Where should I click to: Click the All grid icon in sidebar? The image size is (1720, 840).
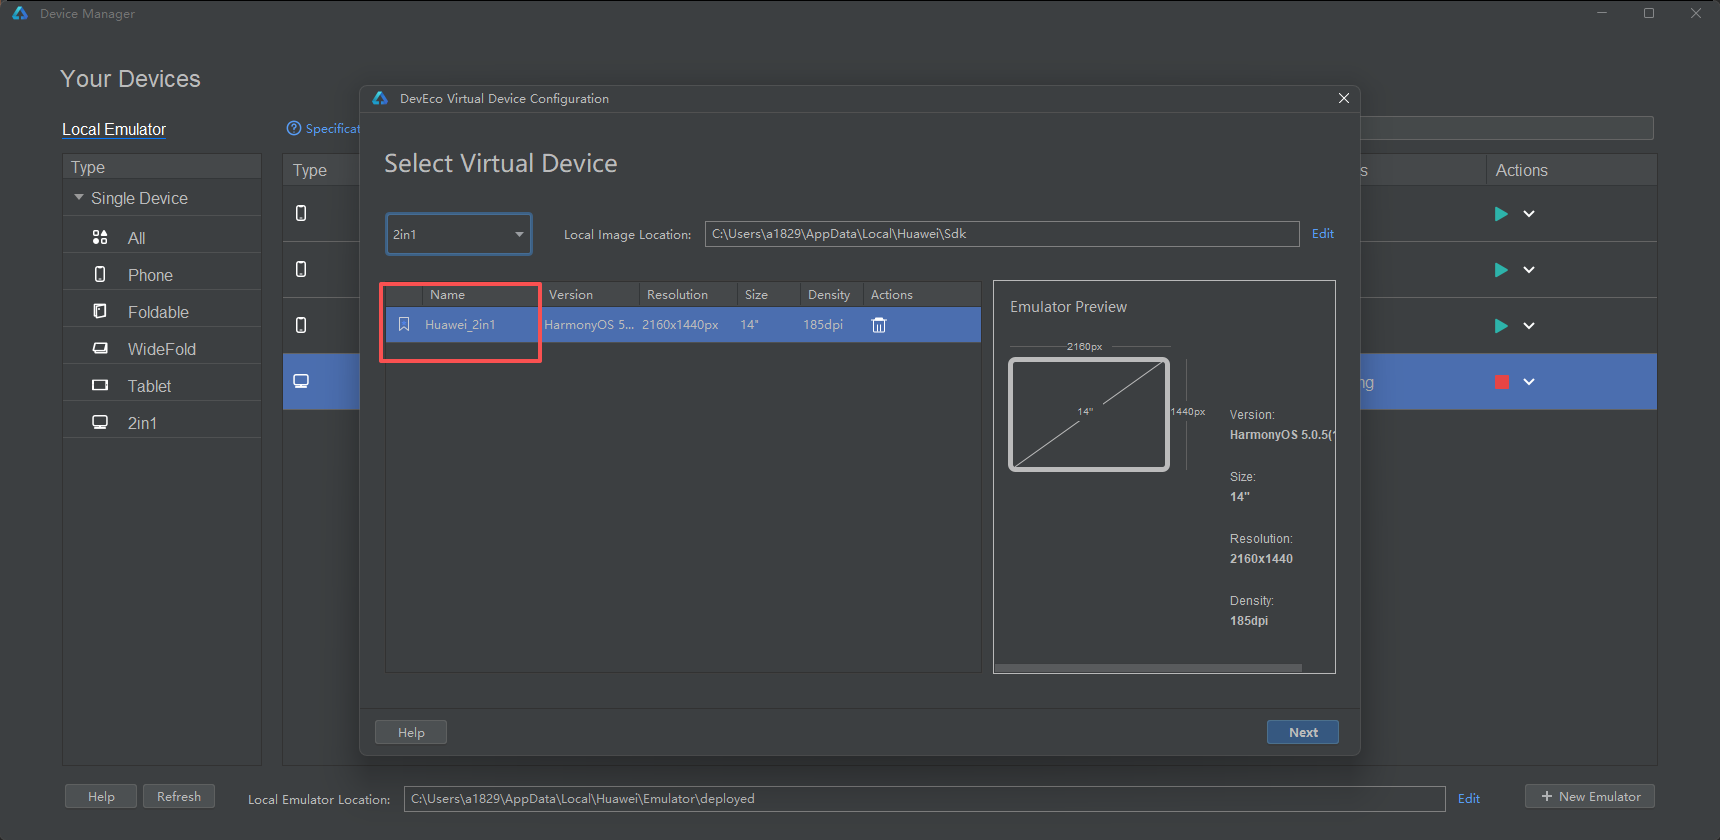click(100, 237)
